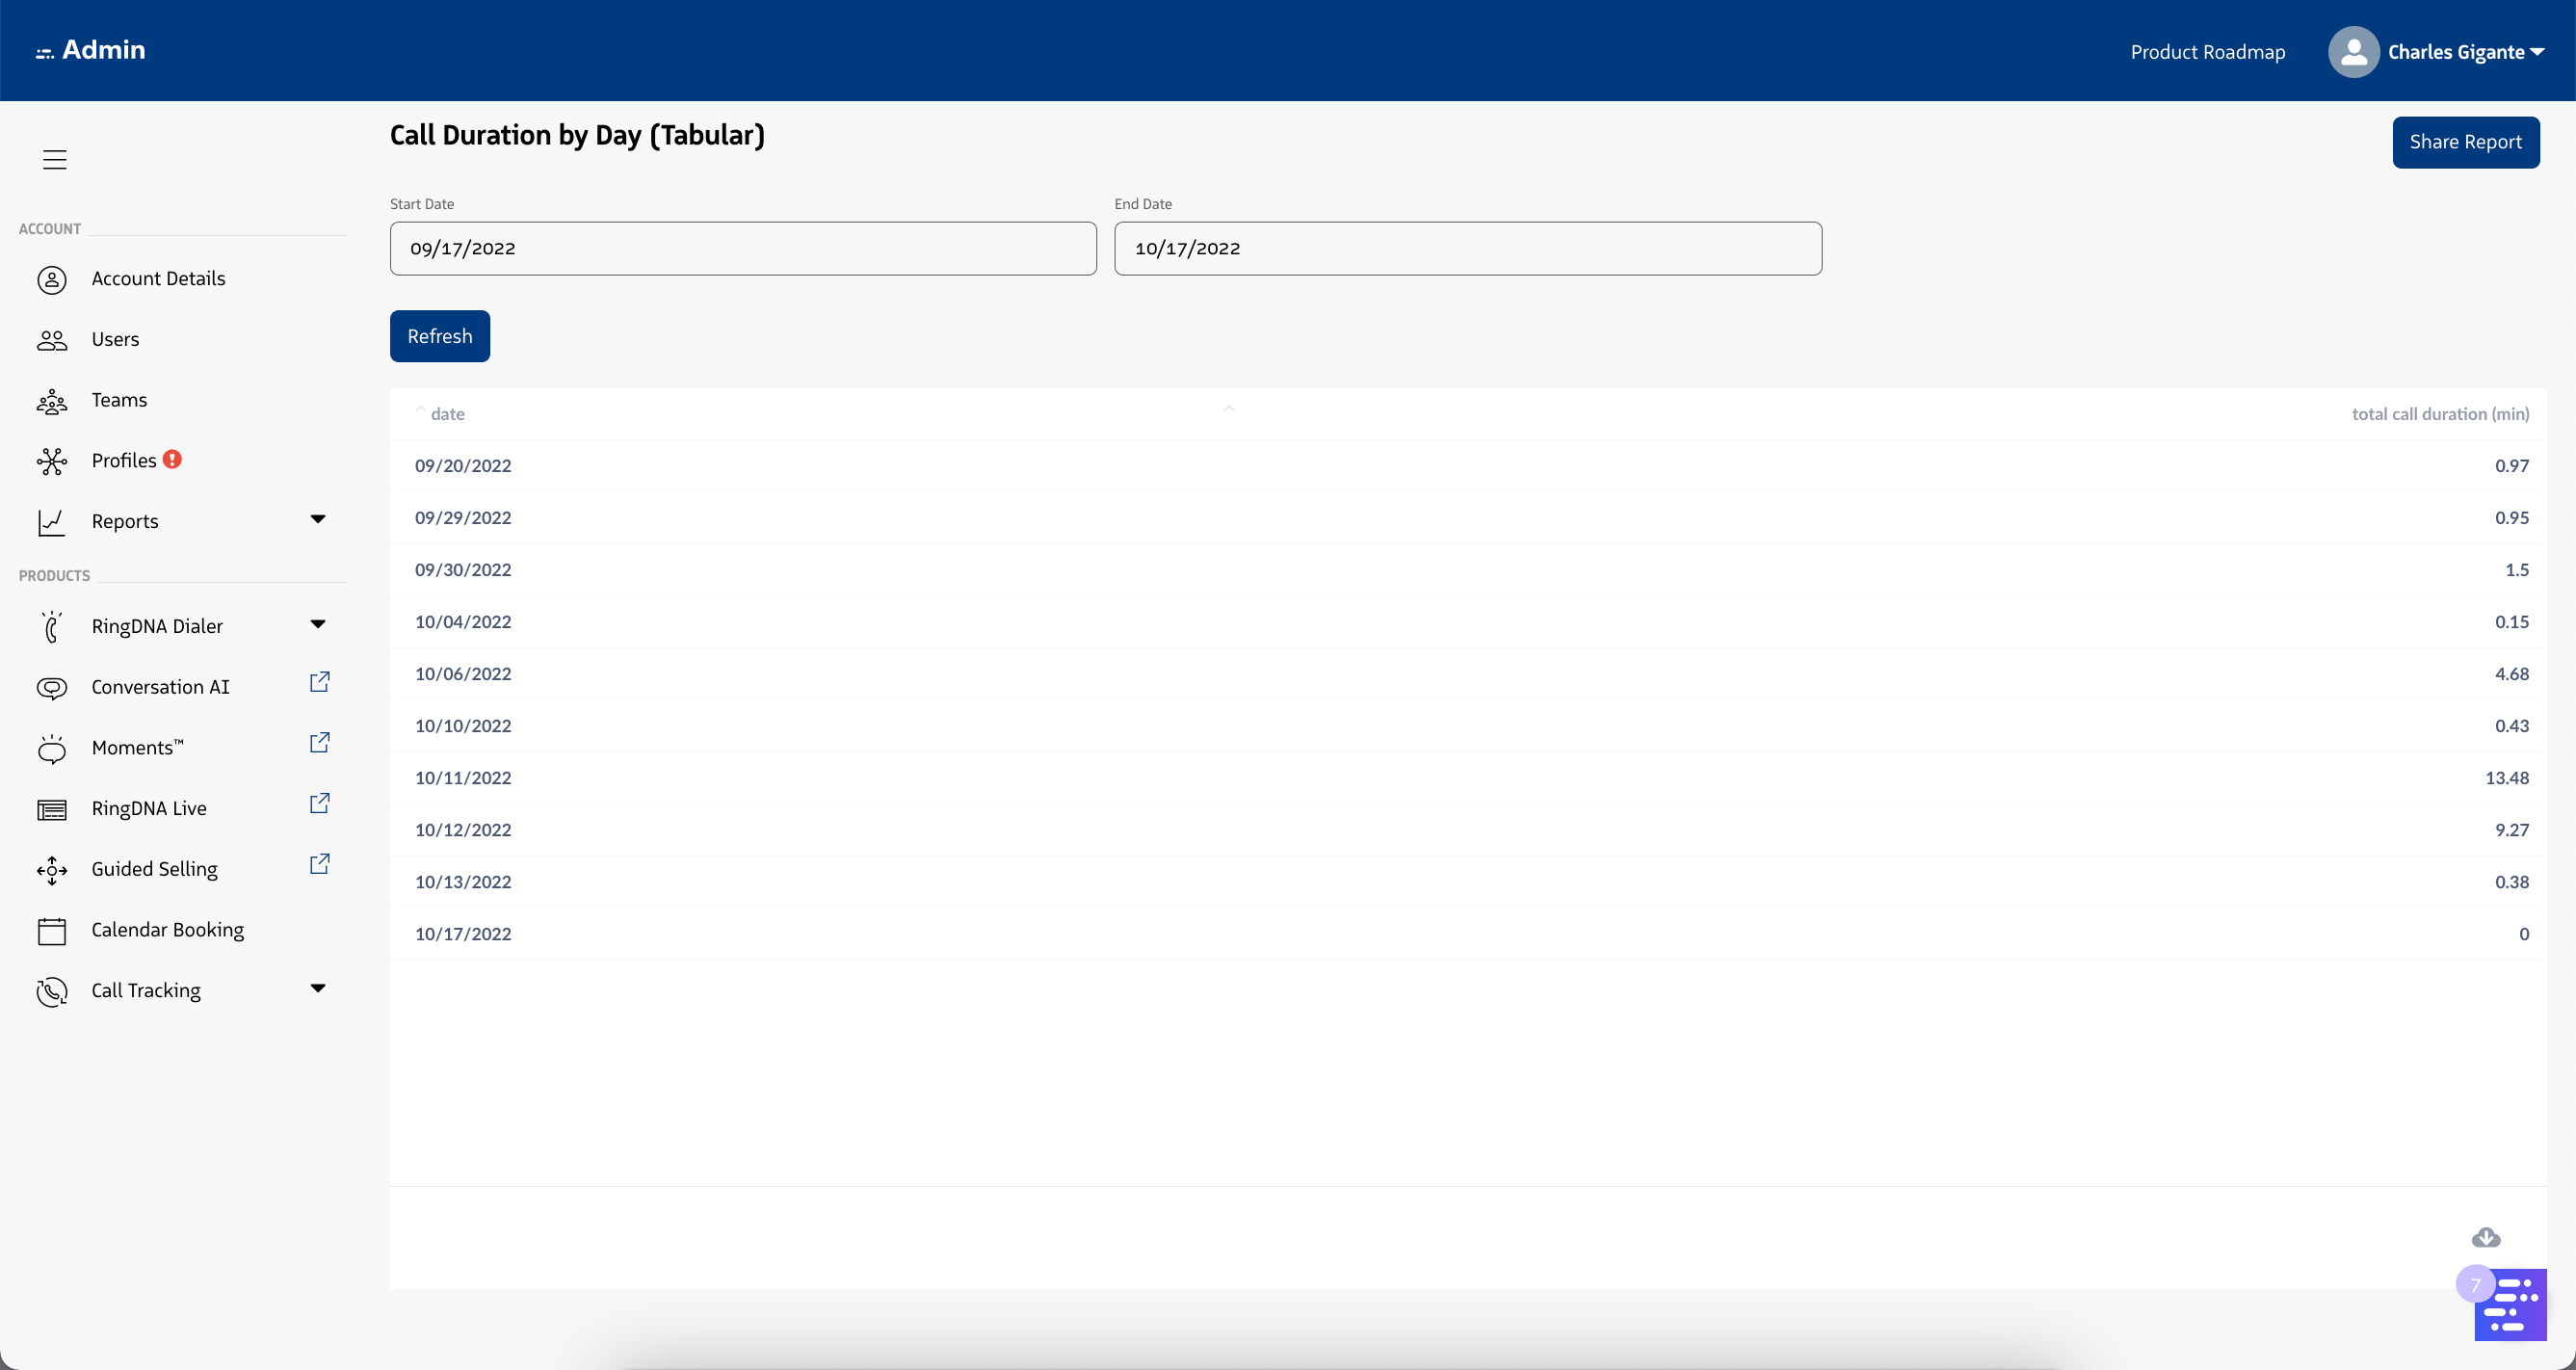Click the user avatar icon
The width and height of the screenshot is (2576, 1370).
coord(2353,52)
